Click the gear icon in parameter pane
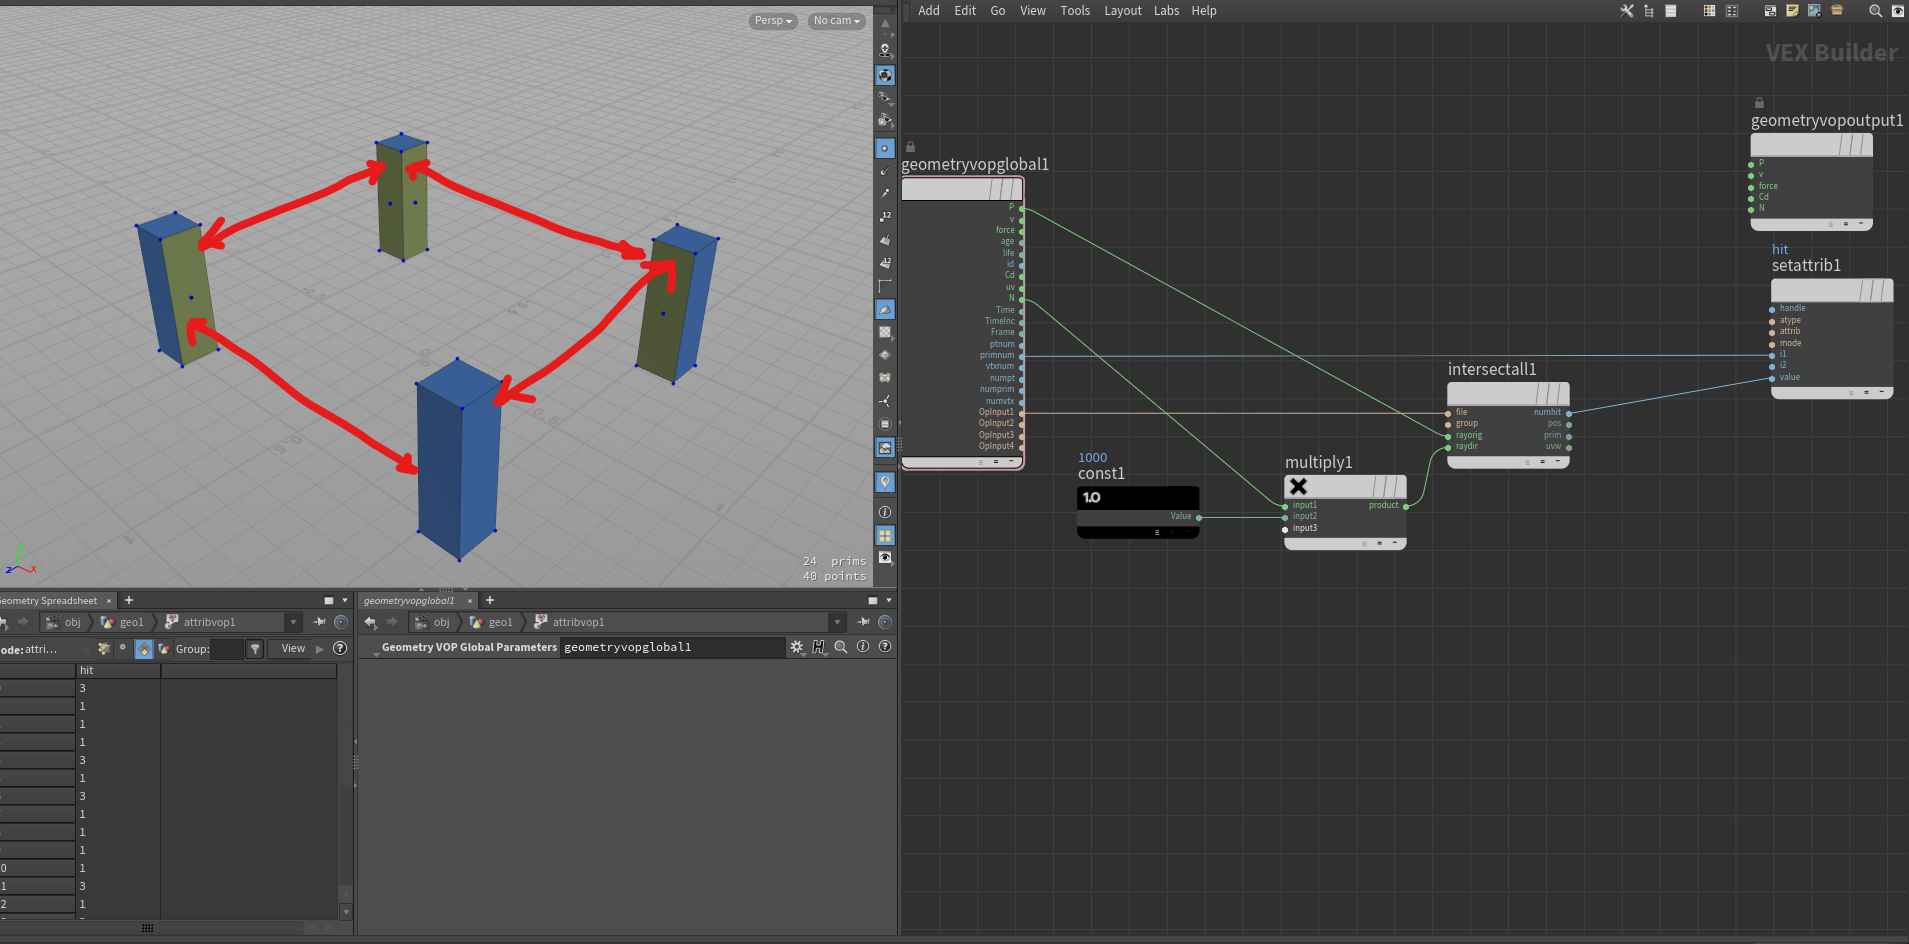The image size is (1909, 944). 797,647
